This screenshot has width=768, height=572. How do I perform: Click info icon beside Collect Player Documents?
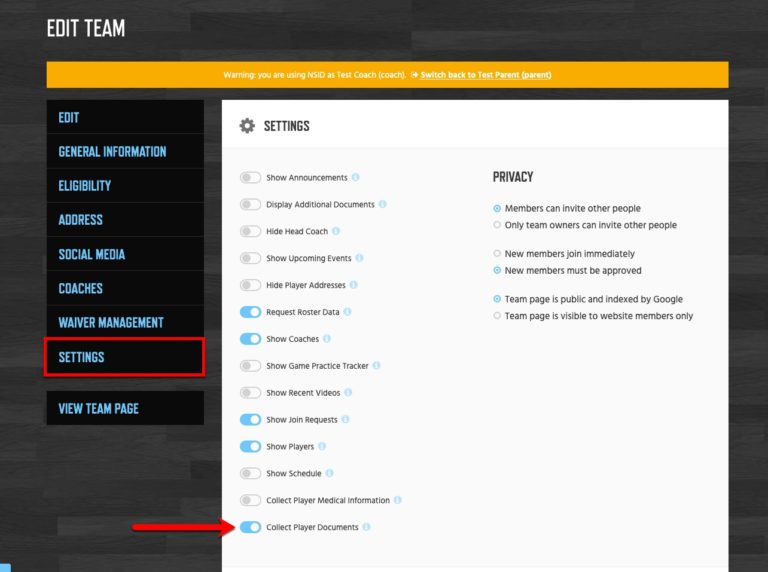pyautogui.click(x=366, y=527)
